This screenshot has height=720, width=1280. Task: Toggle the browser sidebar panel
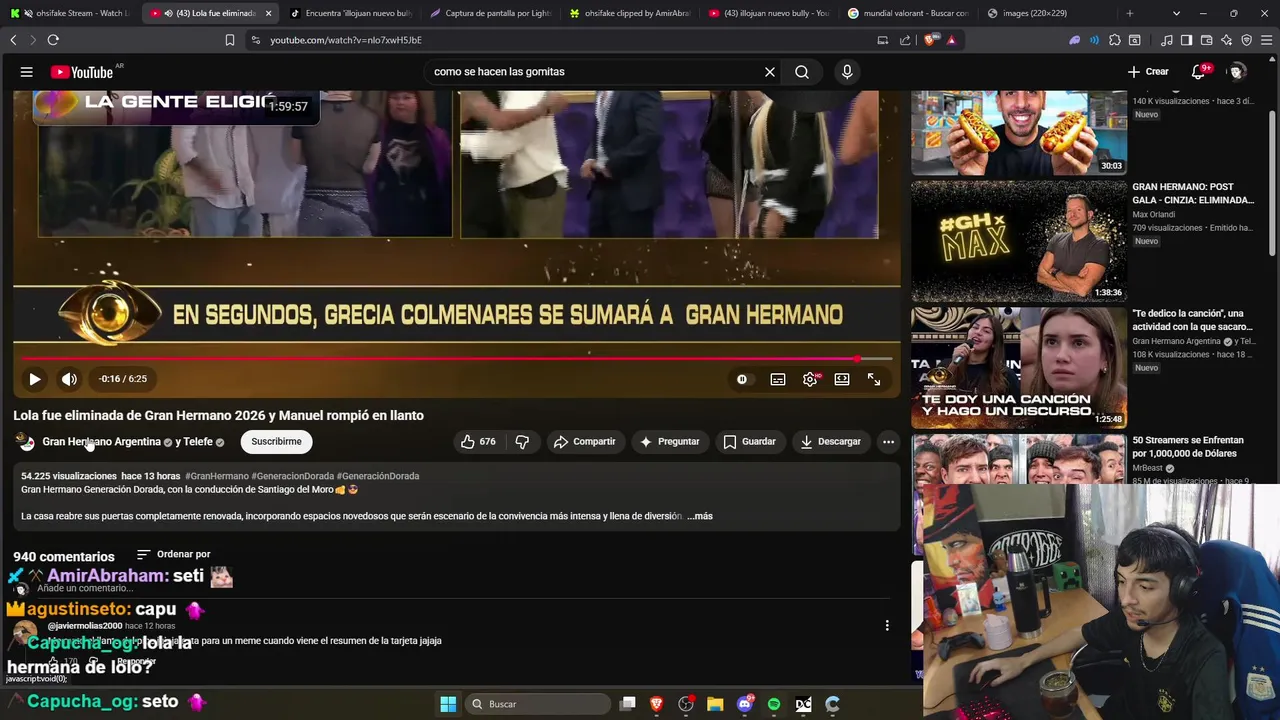pyautogui.click(x=1186, y=40)
